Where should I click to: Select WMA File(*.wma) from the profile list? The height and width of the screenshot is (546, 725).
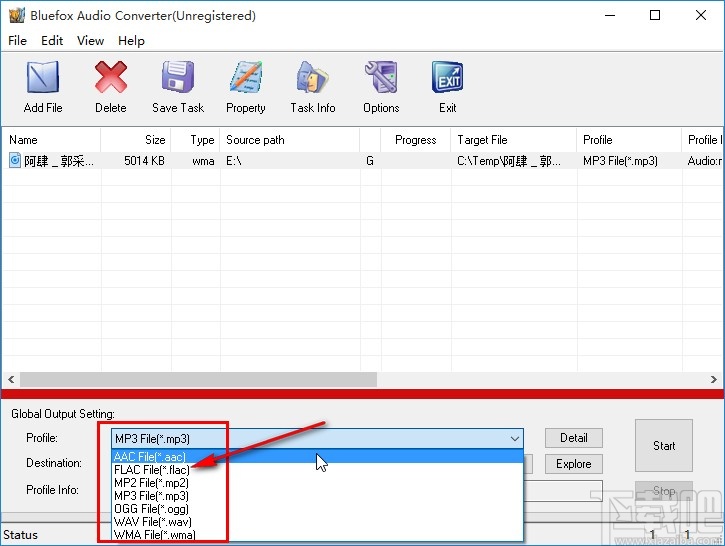tap(317, 534)
